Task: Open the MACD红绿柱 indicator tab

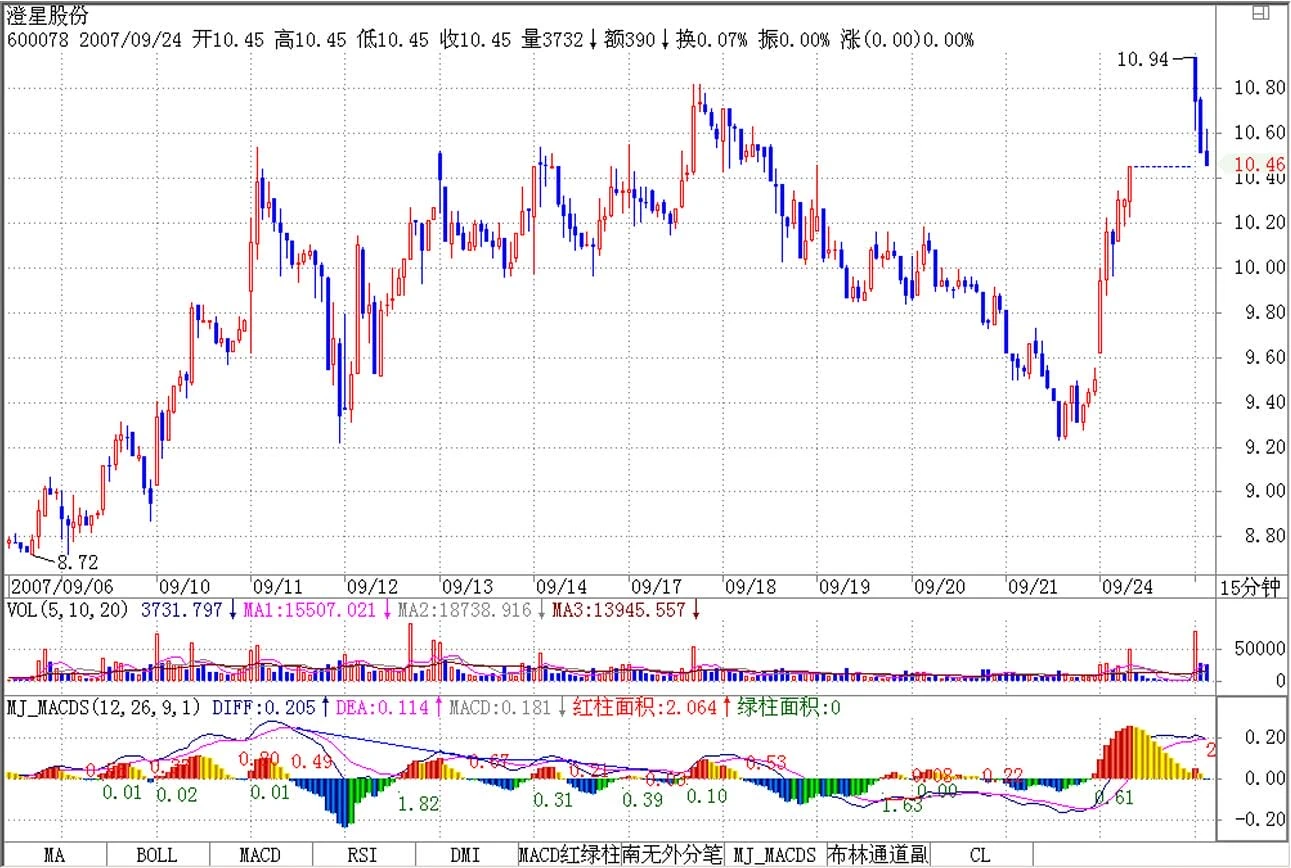Action: (x=569, y=856)
